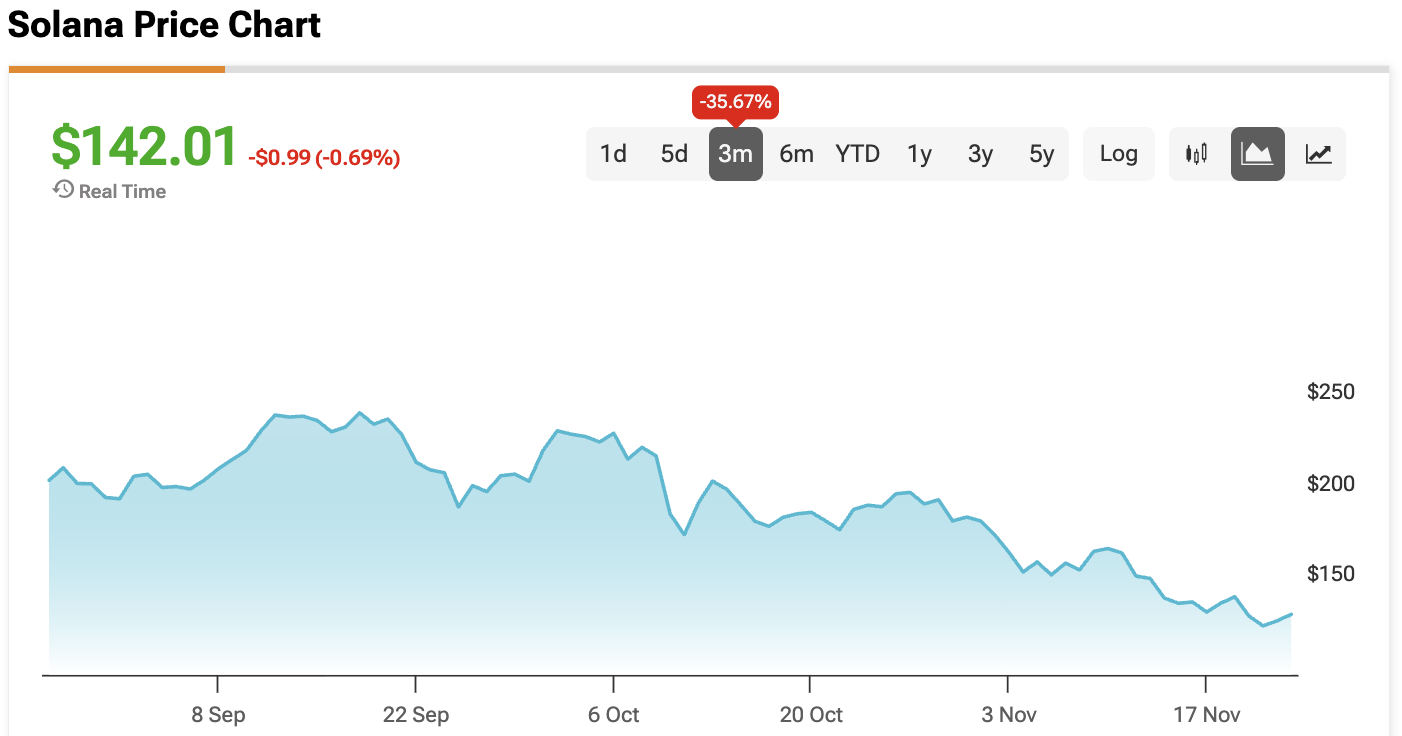Switch to the 6m time range

pos(796,154)
